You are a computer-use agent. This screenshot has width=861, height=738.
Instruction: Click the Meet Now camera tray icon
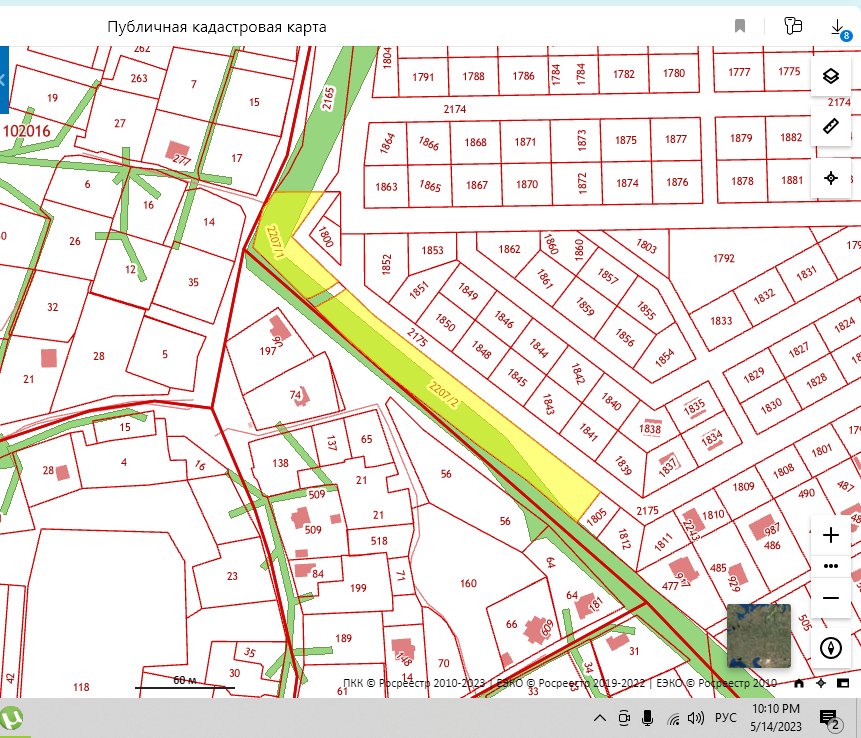tap(624, 718)
